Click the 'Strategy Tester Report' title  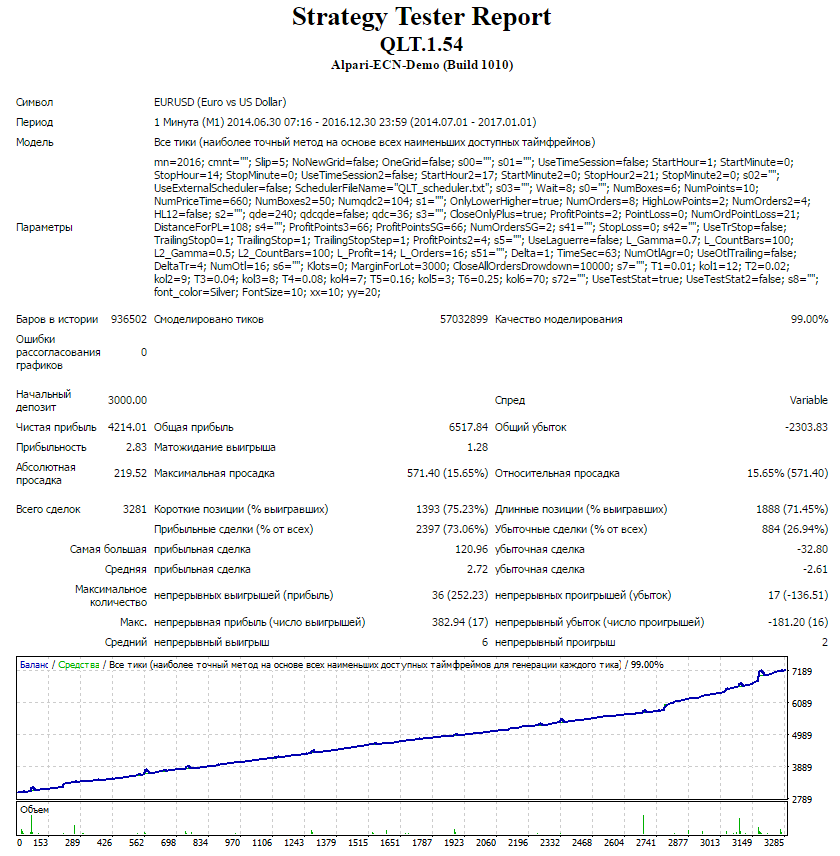pyautogui.click(x=421, y=17)
